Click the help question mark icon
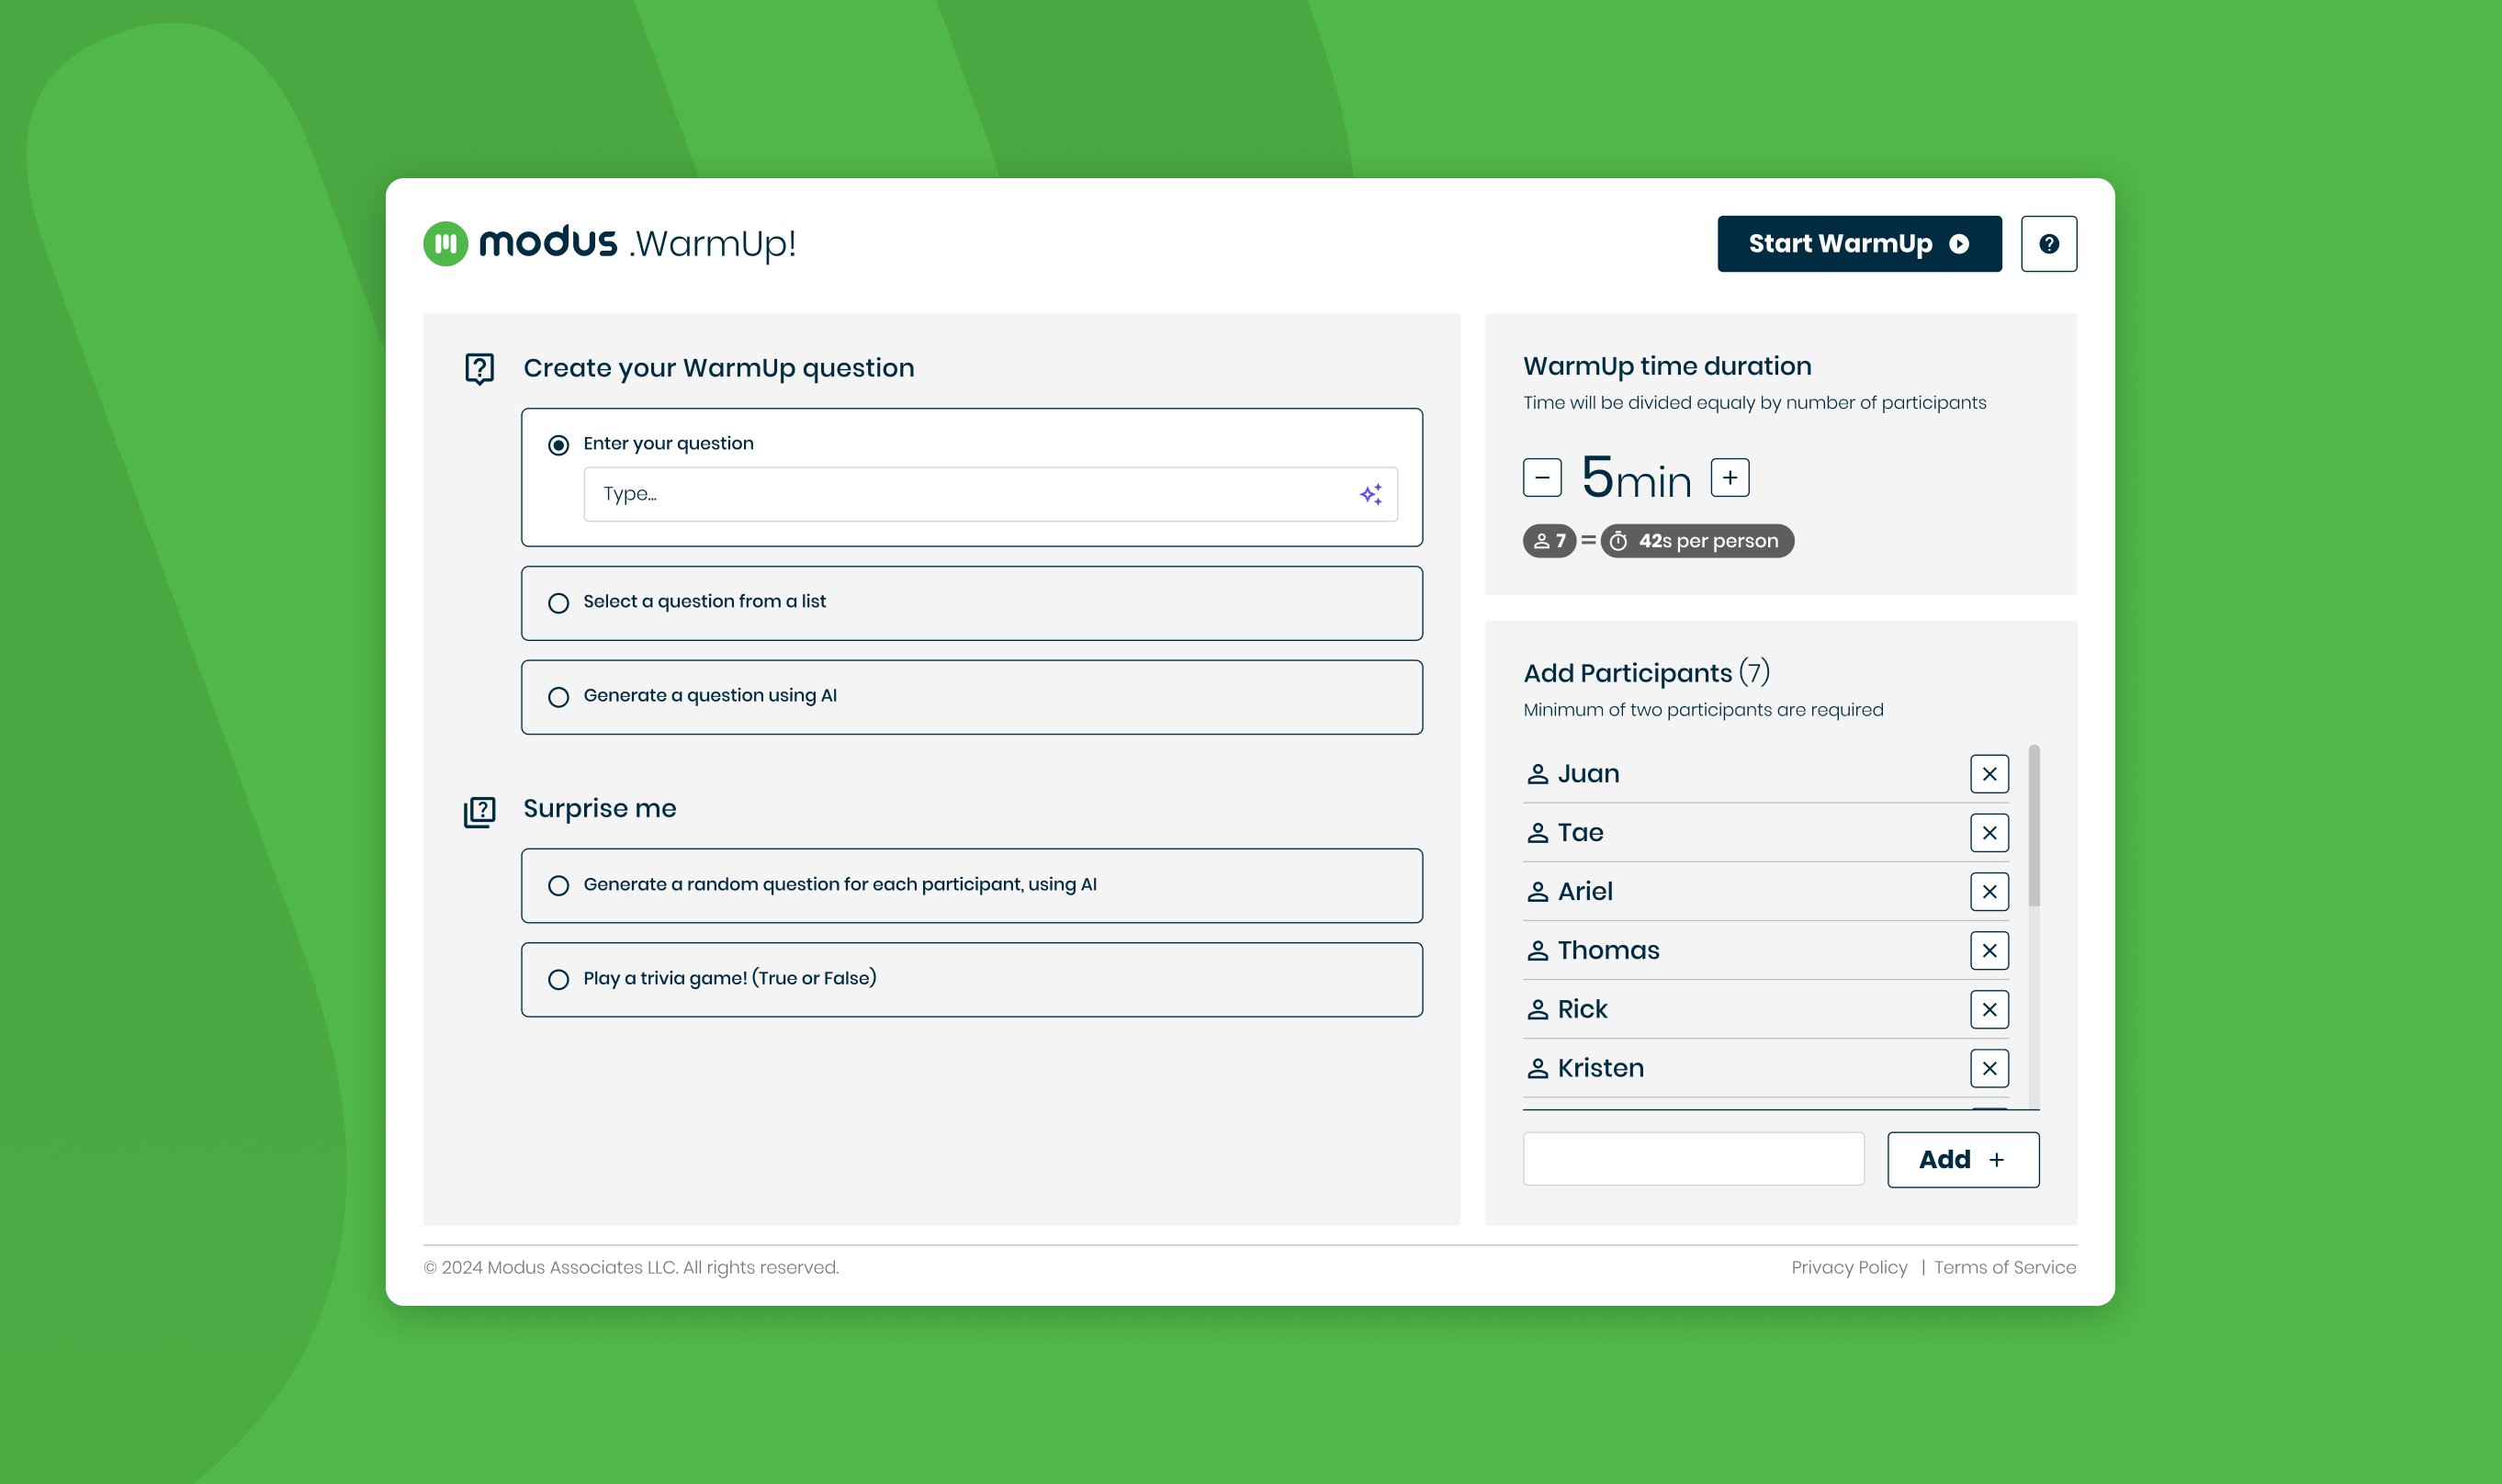This screenshot has height=1484, width=2502. [2050, 242]
